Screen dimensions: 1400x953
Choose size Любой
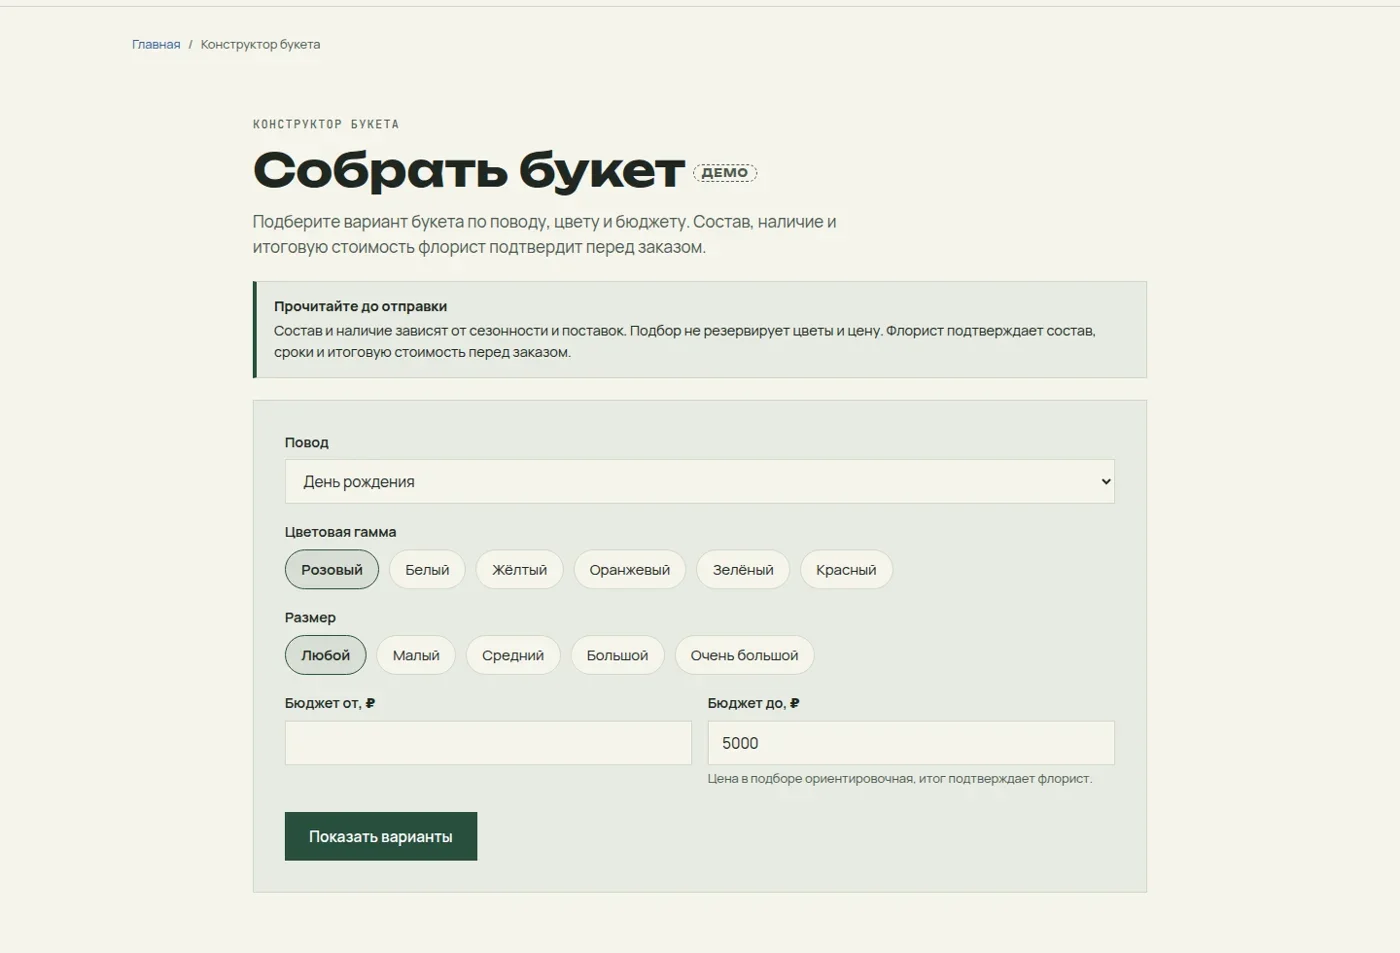point(325,655)
